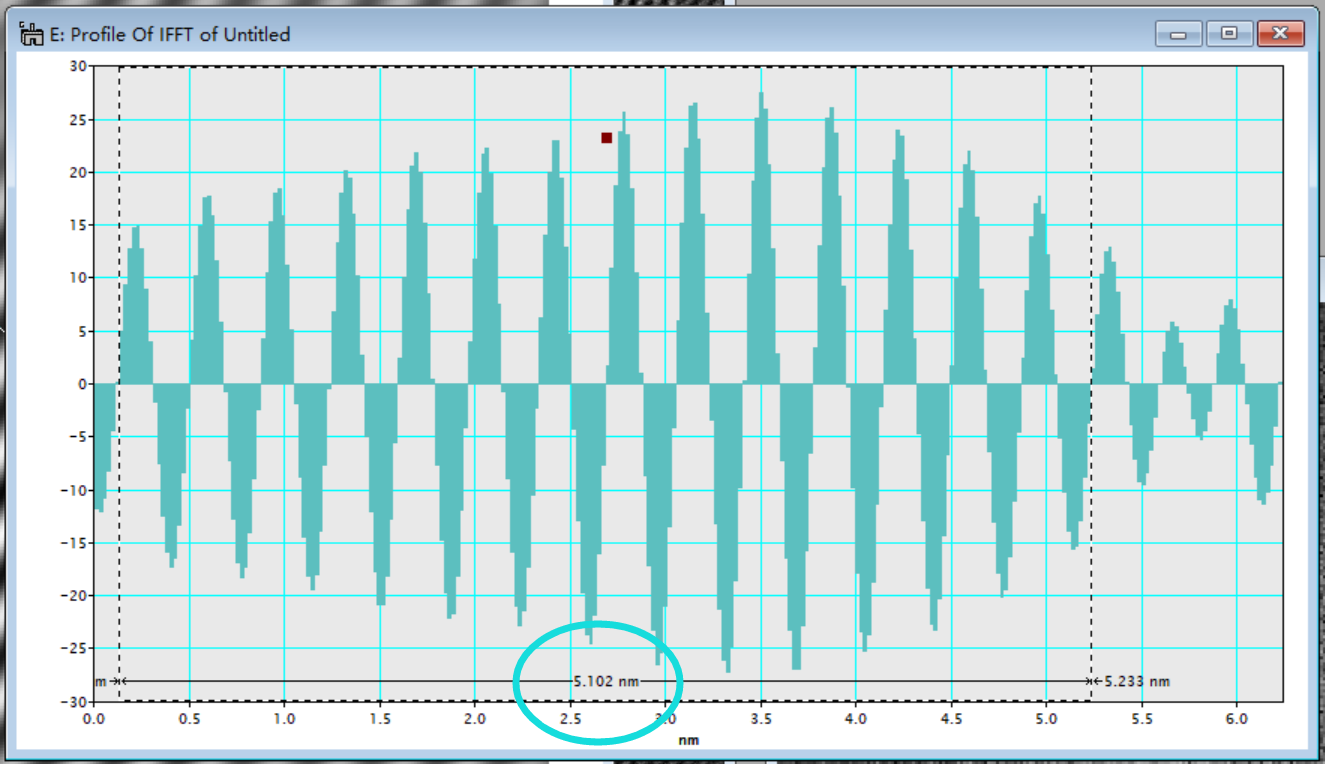Close the Profile Of IFFT window

(1281, 34)
